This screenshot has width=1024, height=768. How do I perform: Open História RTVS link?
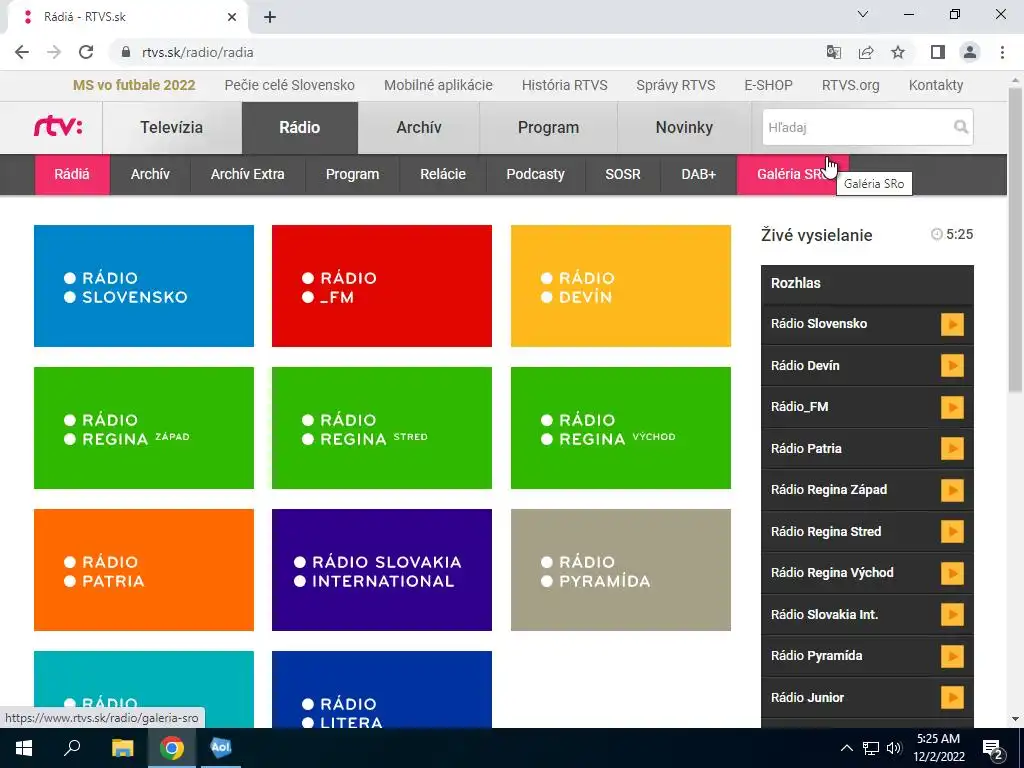pyautogui.click(x=564, y=85)
